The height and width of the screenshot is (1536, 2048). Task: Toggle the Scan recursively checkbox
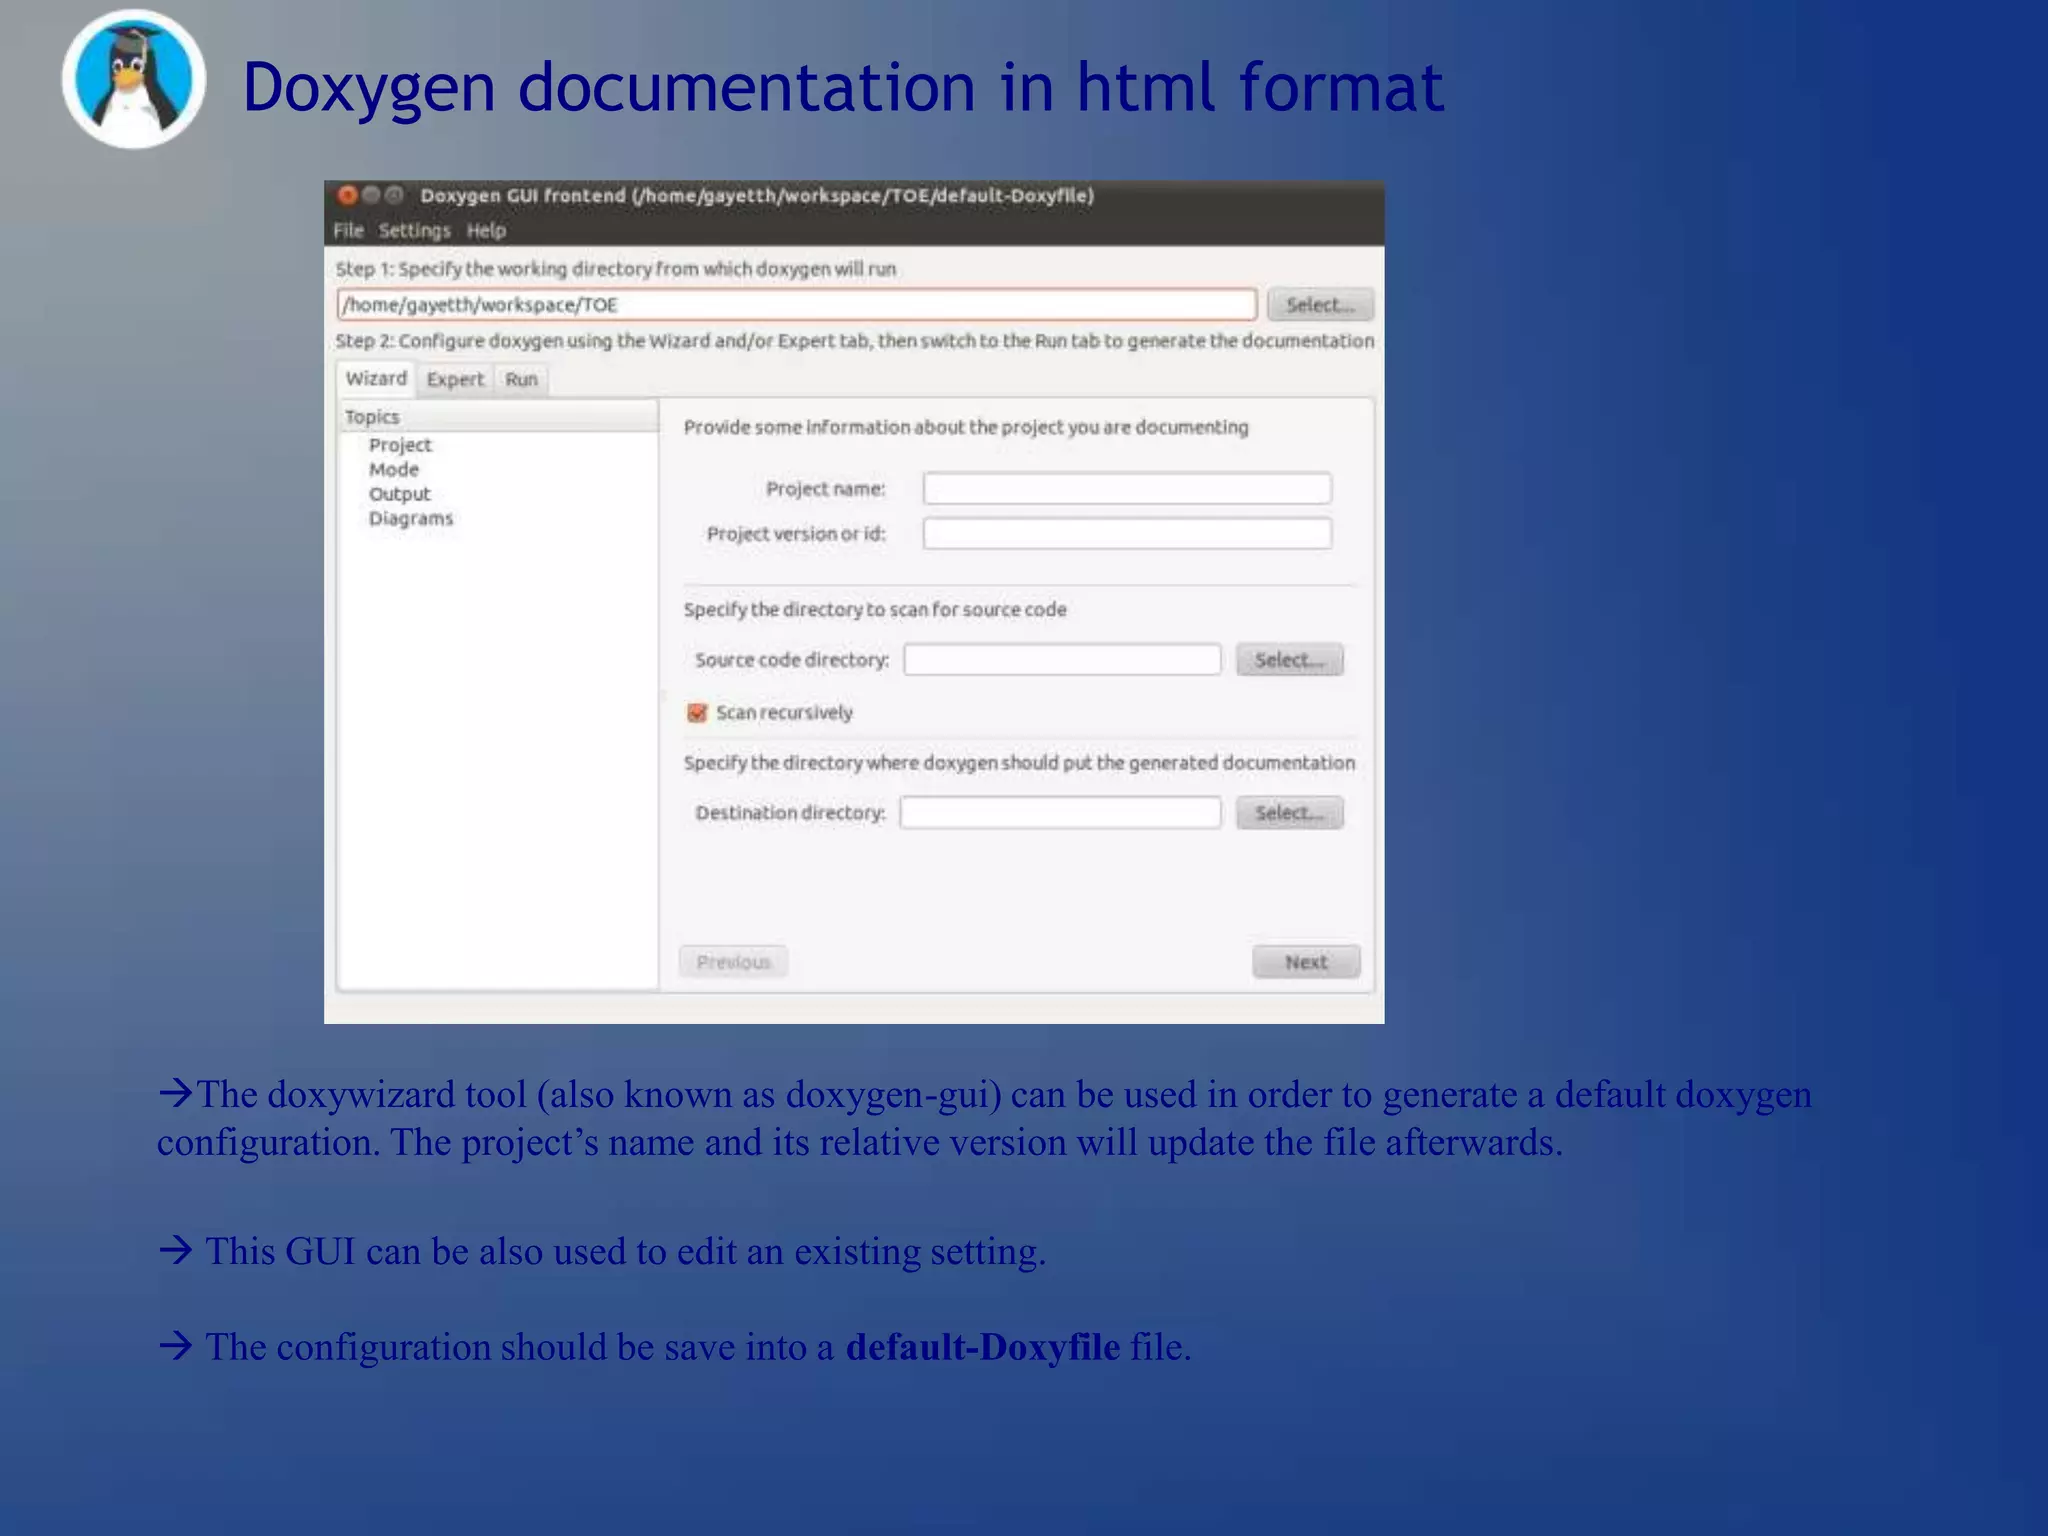click(697, 712)
